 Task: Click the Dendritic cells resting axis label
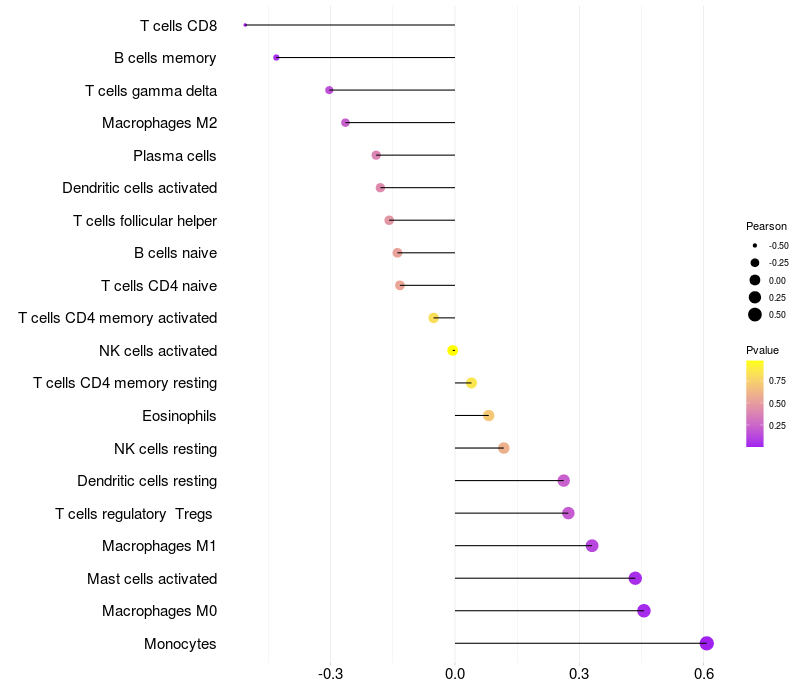point(147,481)
